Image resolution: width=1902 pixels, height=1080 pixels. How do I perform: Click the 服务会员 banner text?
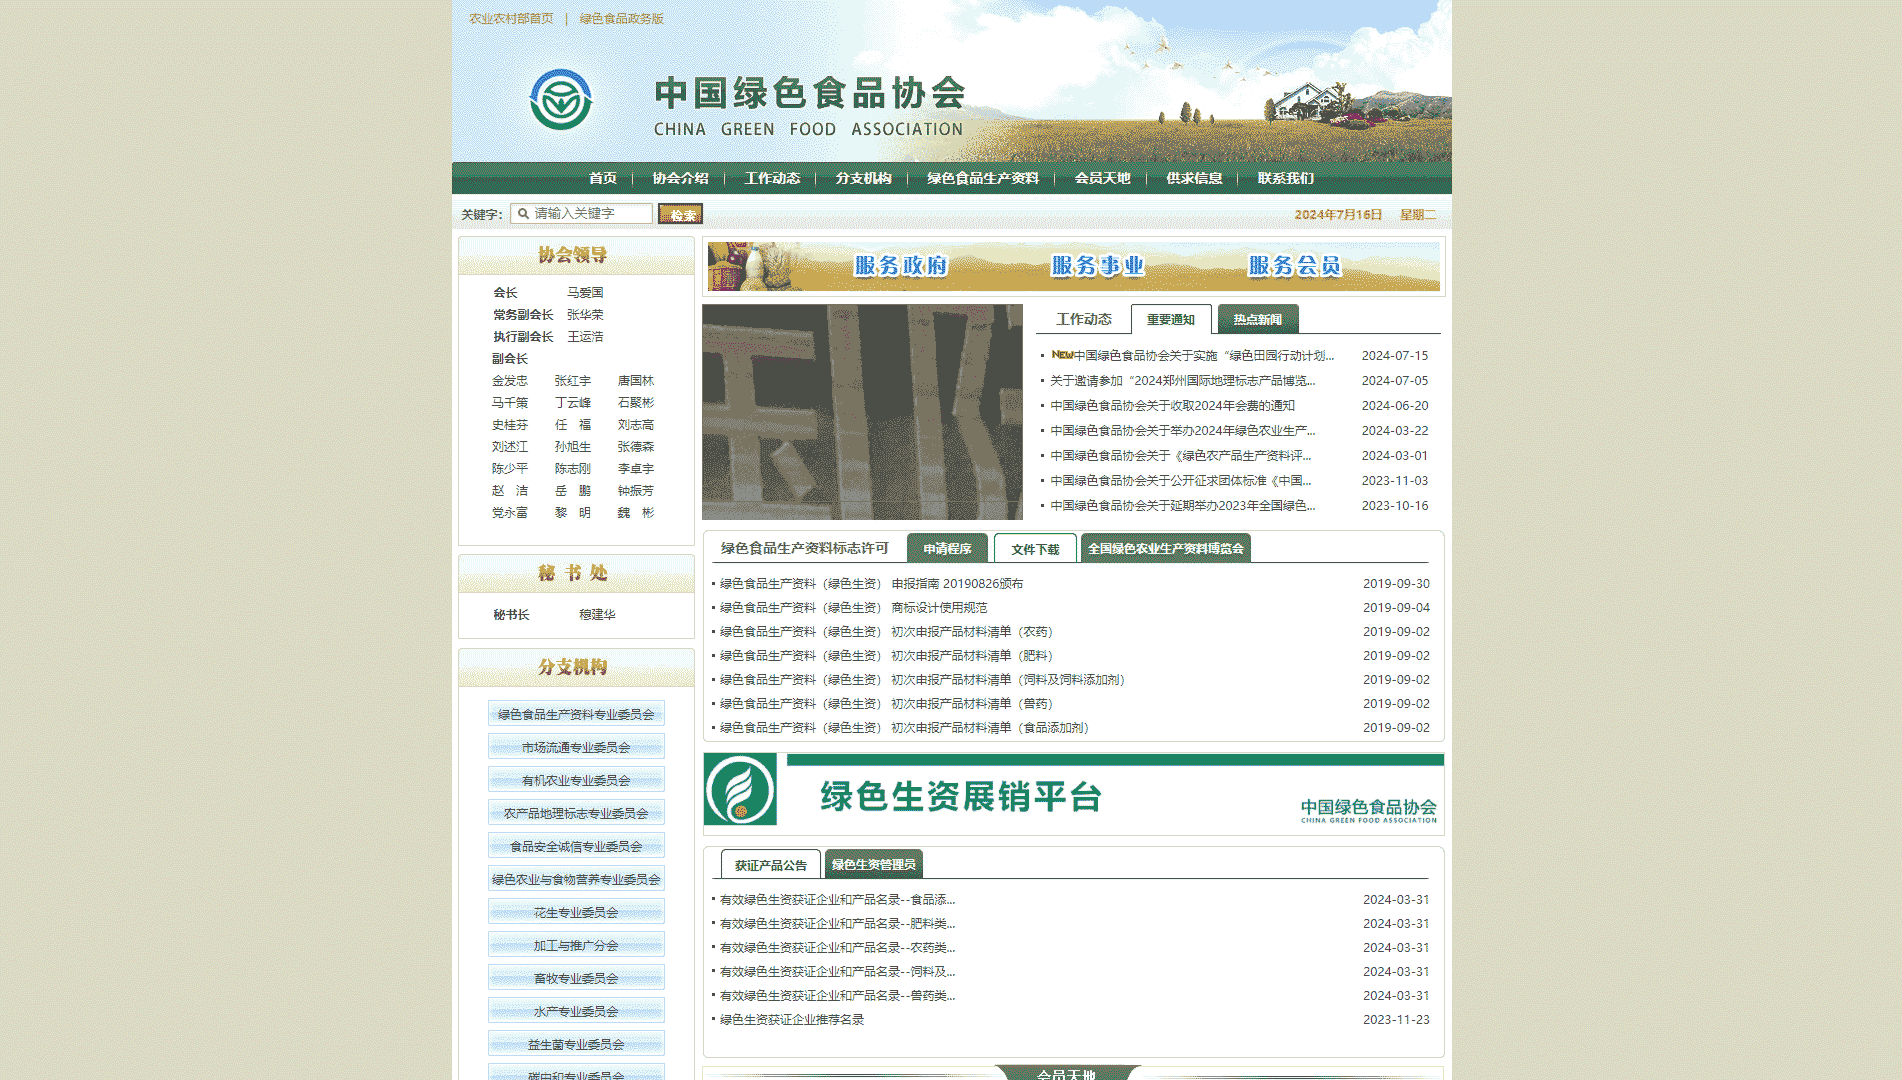pos(1295,266)
